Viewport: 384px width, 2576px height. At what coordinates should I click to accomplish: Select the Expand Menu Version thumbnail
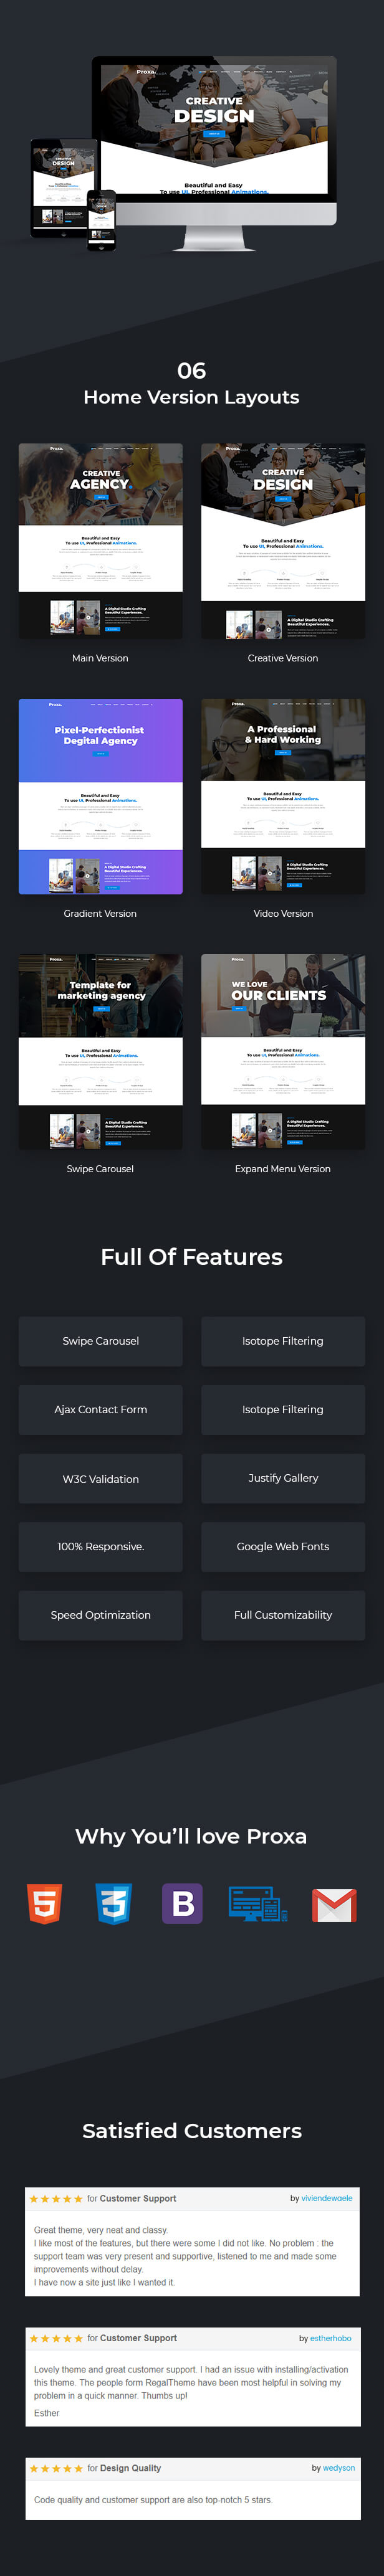click(283, 1052)
